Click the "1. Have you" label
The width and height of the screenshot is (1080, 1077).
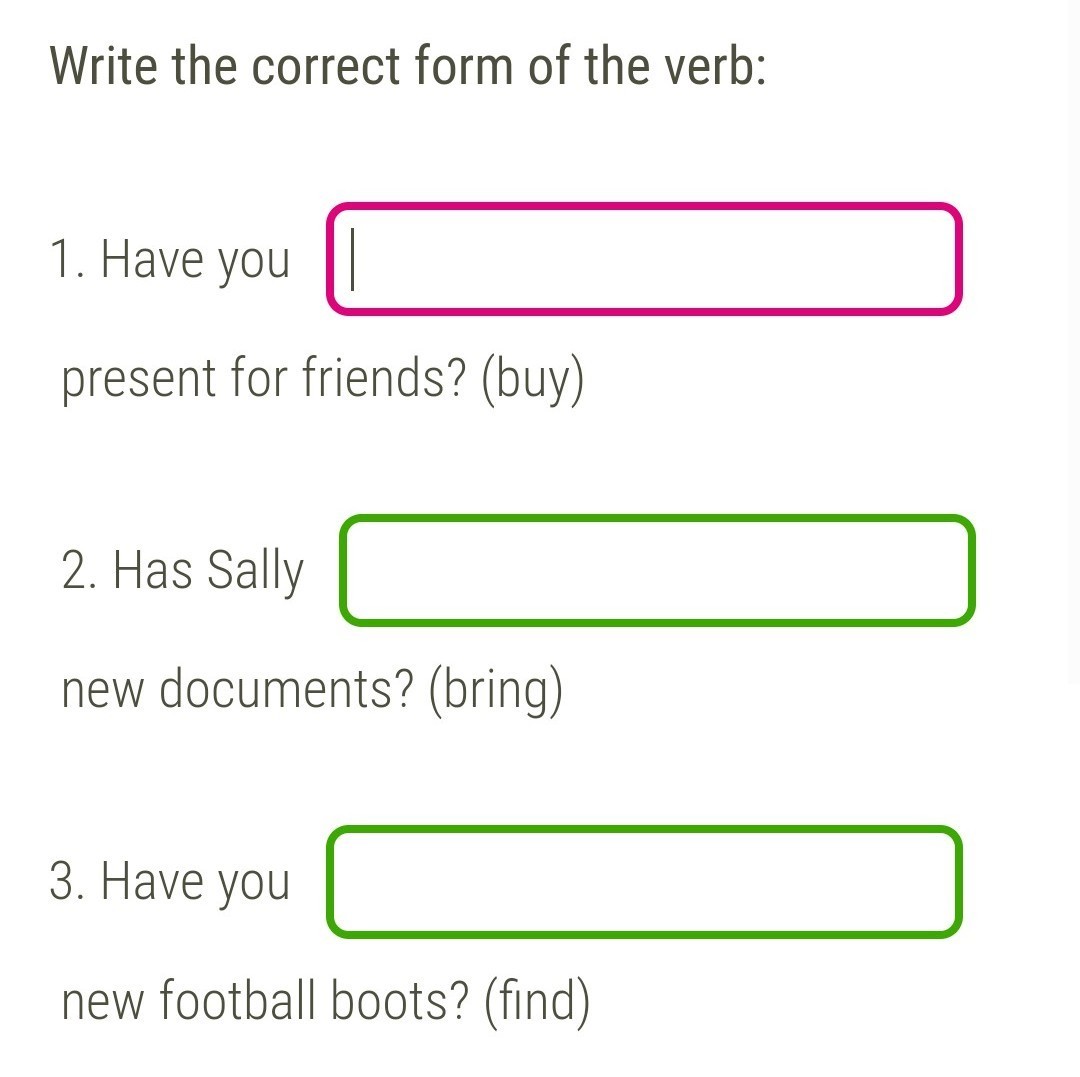click(170, 260)
